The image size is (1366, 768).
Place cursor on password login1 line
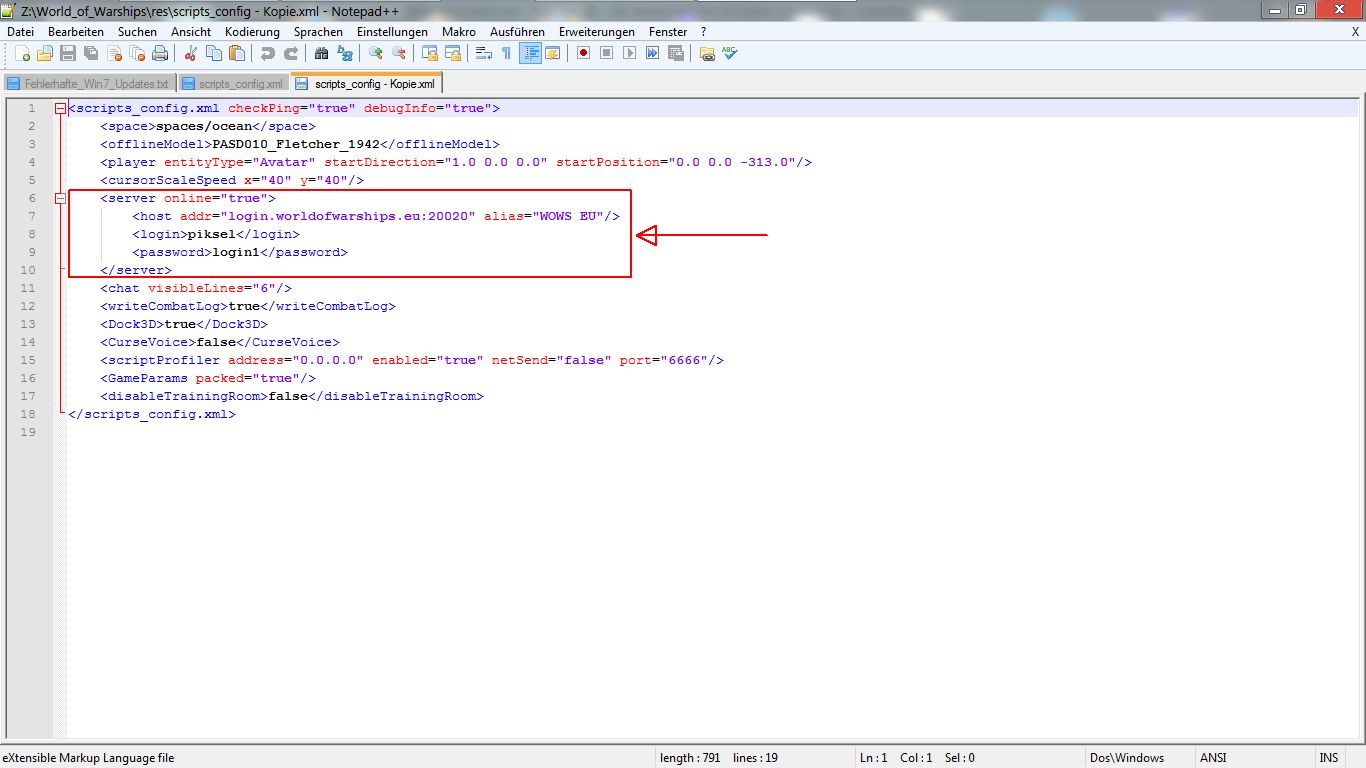(240, 252)
